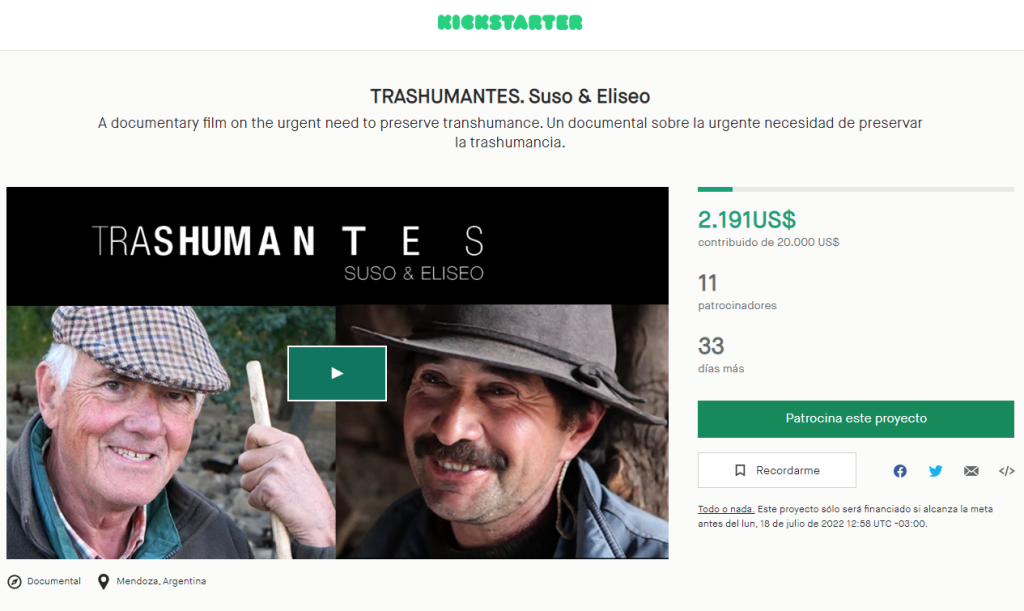The height and width of the screenshot is (611, 1024).
Task: Click the bookmark icon in Recordarme
Action: [740, 470]
